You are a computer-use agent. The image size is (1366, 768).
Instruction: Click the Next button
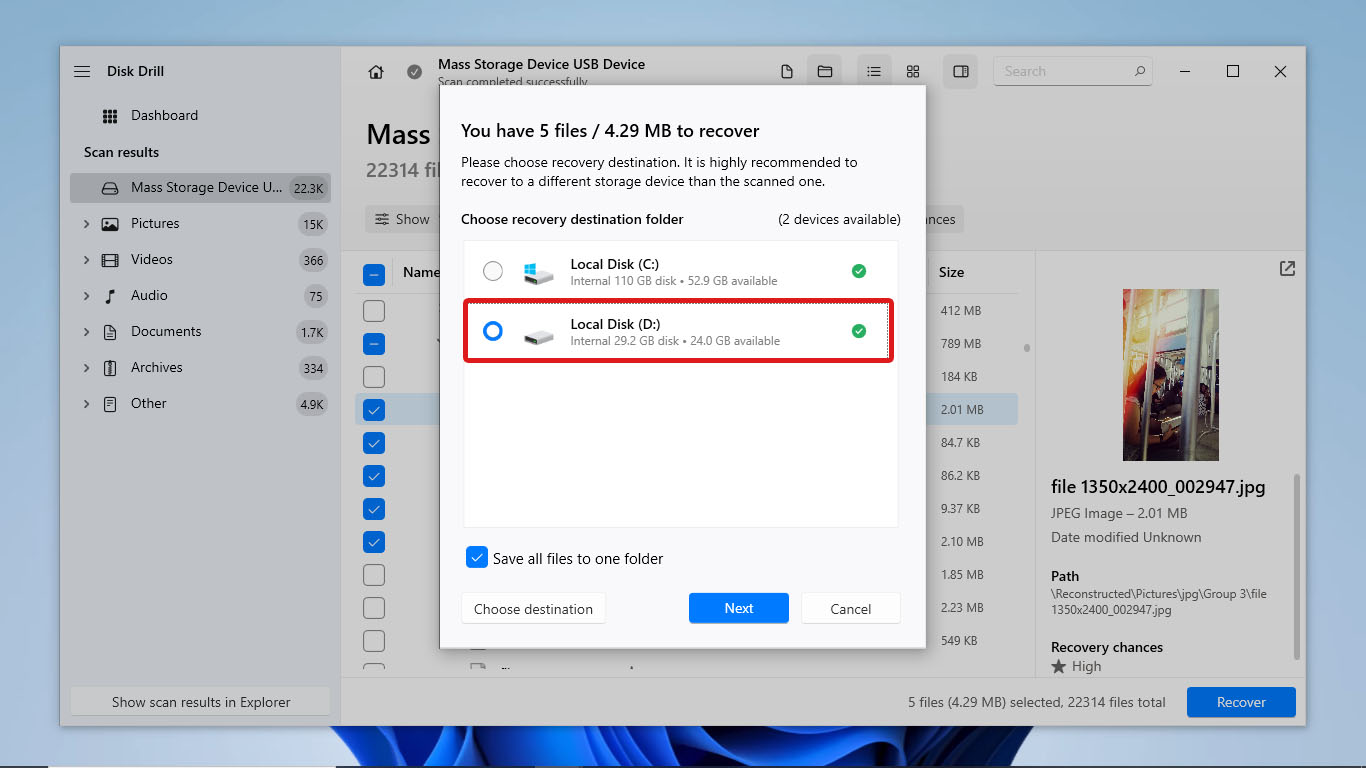tap(738, 608)
